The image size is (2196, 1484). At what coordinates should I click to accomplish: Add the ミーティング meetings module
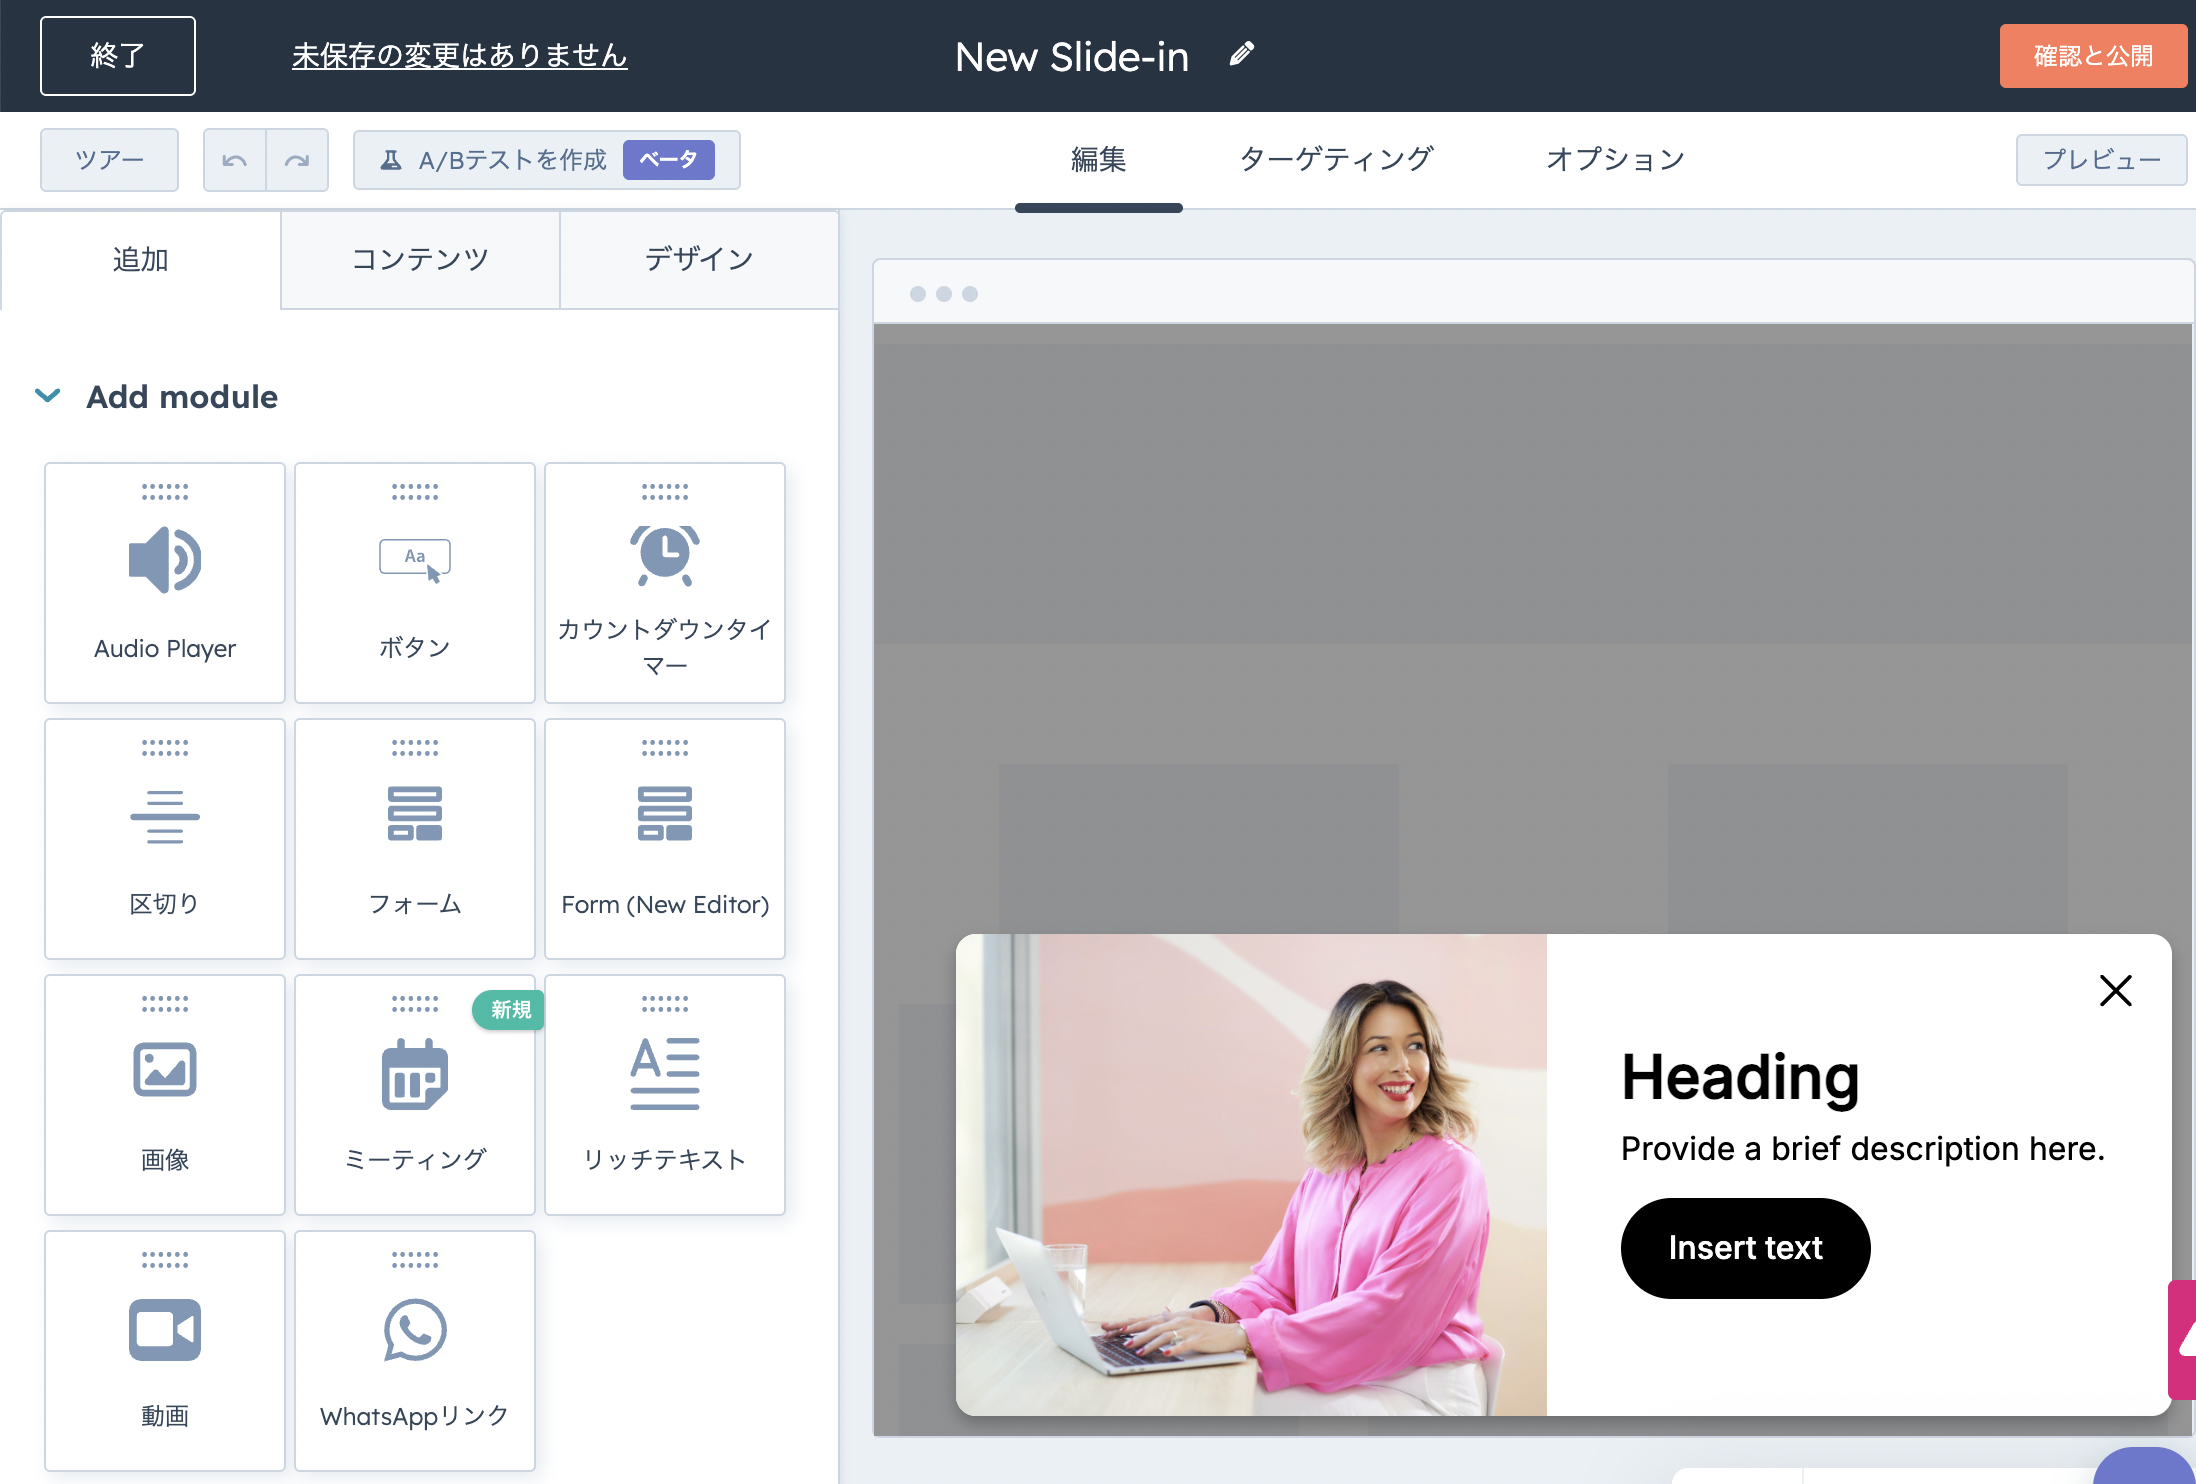(415, 1095)
